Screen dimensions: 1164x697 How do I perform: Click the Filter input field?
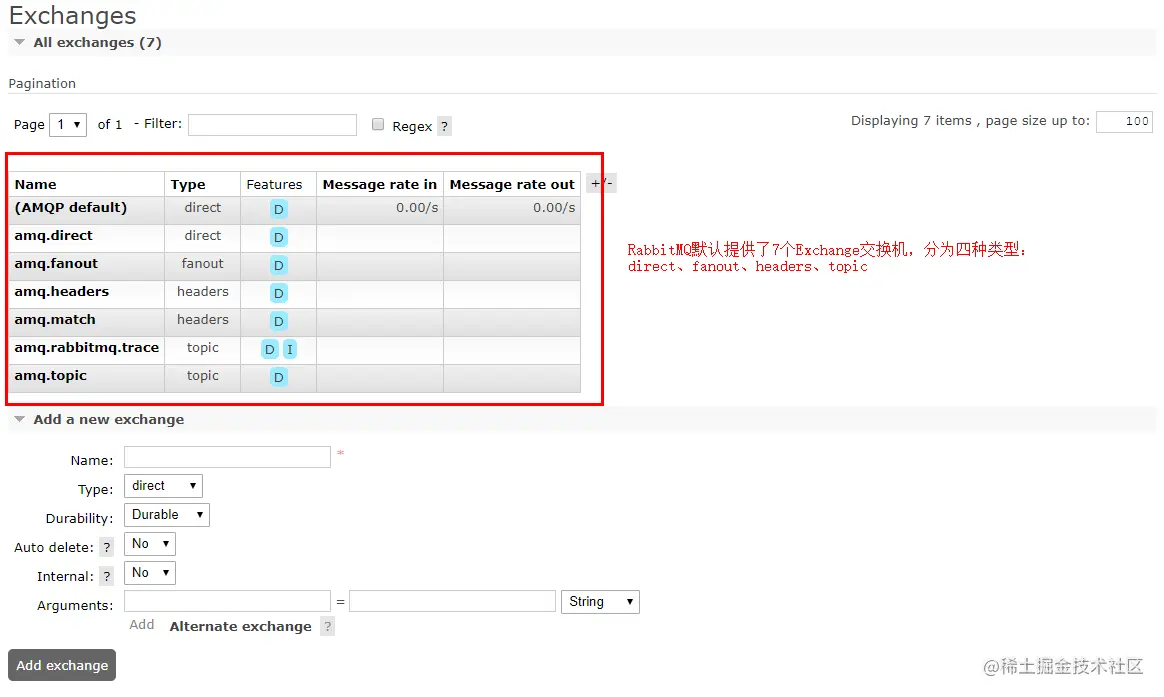(x=272, y=125)
